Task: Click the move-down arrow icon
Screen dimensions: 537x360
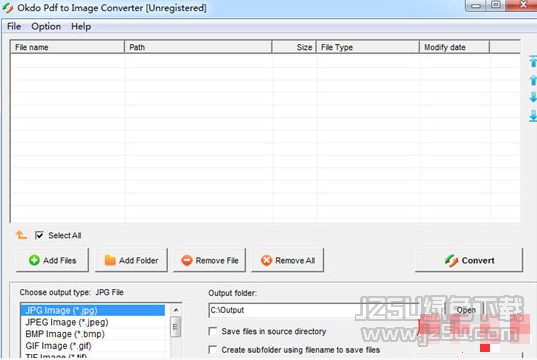Action: coord(533,97)
